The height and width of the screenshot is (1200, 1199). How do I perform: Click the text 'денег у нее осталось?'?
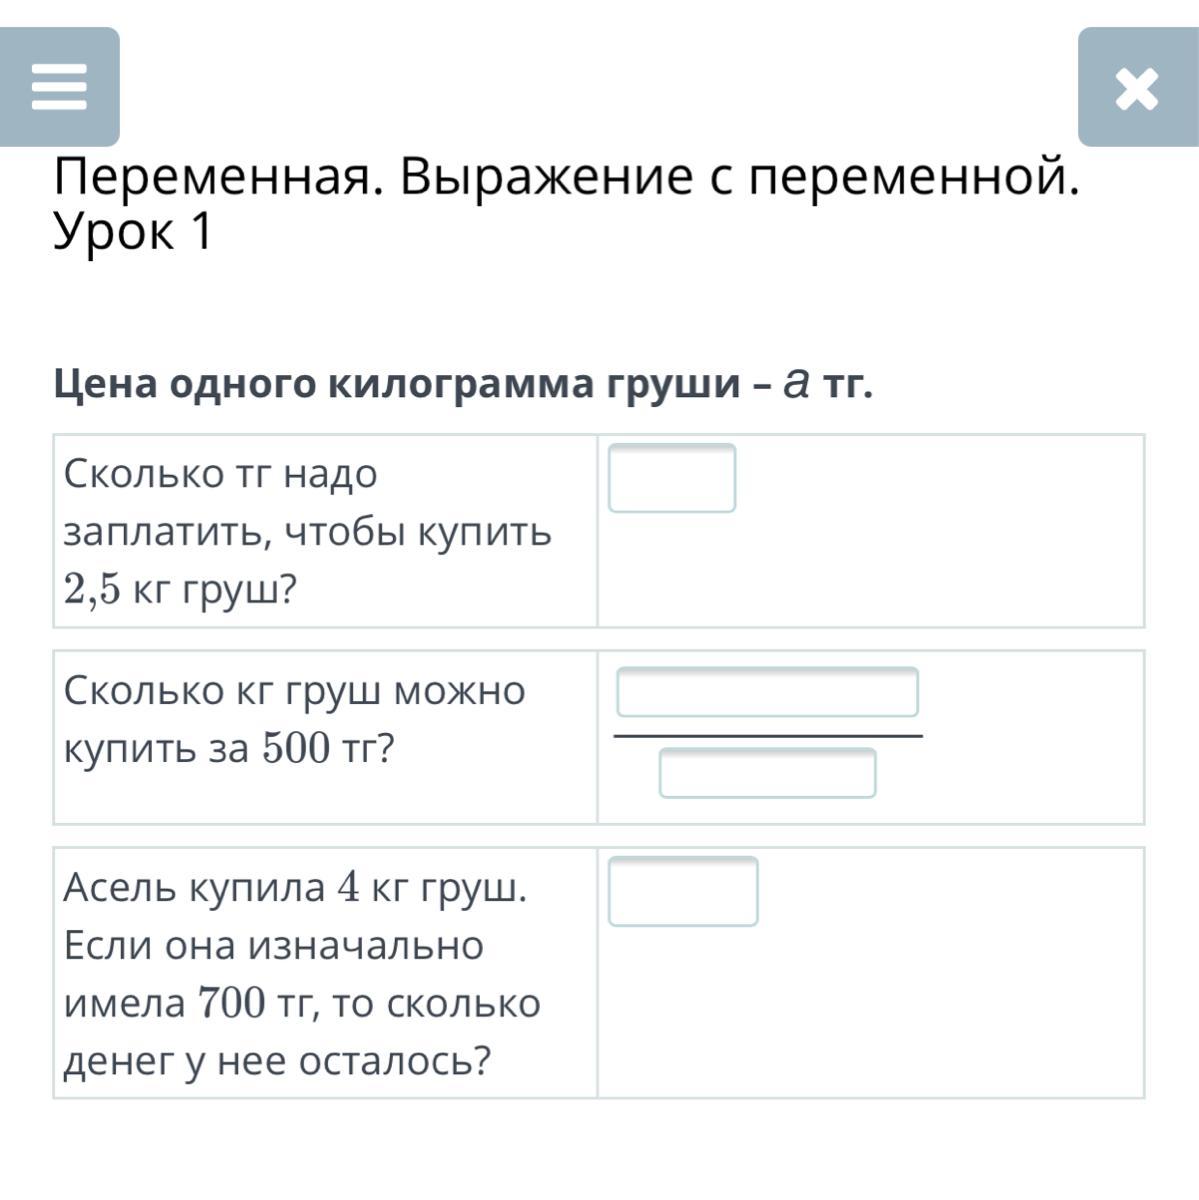pos(278,1061)
